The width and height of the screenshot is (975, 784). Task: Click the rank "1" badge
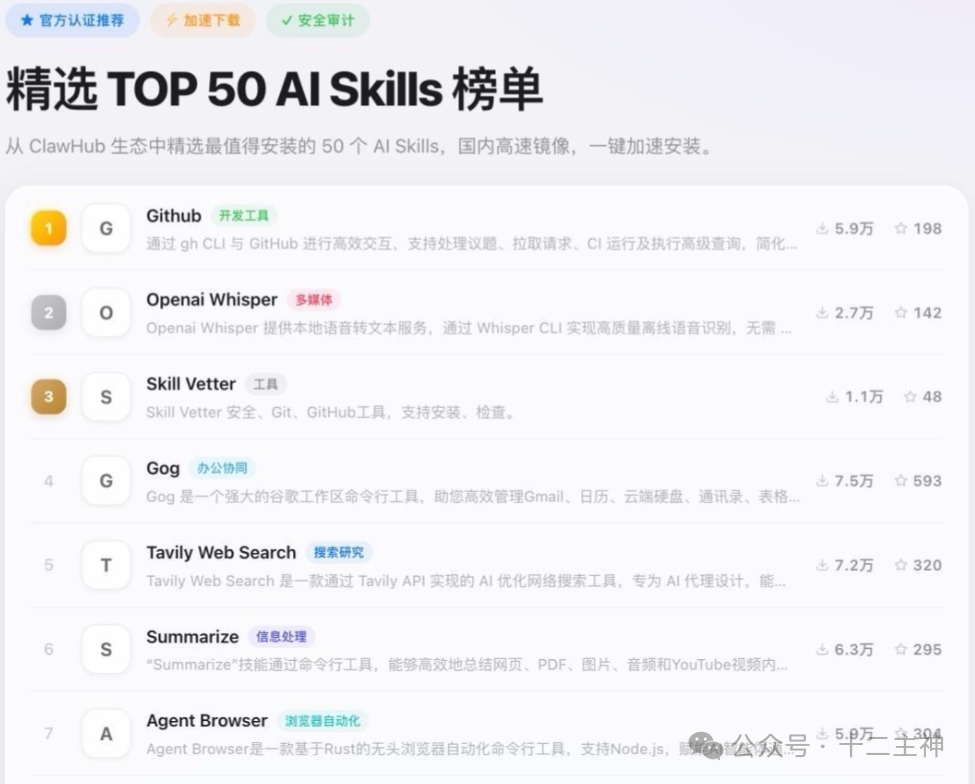[48, 228]
